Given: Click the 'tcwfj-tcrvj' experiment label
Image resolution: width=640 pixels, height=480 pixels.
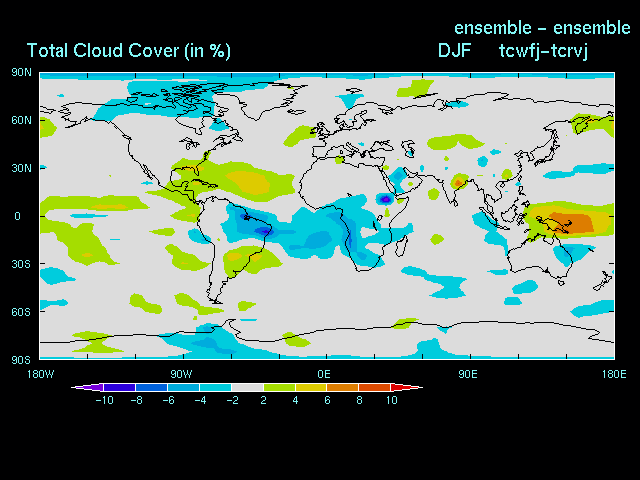Looking at the screenshot, I should [543, 51].
